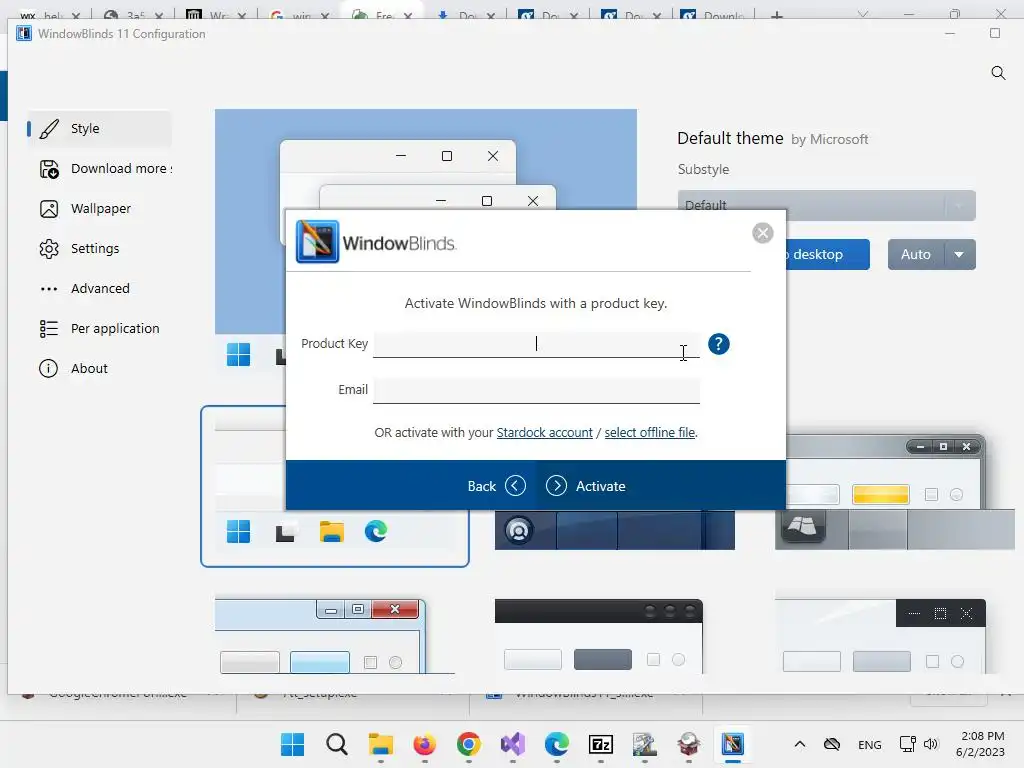The width and height of the screenshot is (1024, 768).
Task: Click the WindowBlinds logo in dialog
Action: 317,242
